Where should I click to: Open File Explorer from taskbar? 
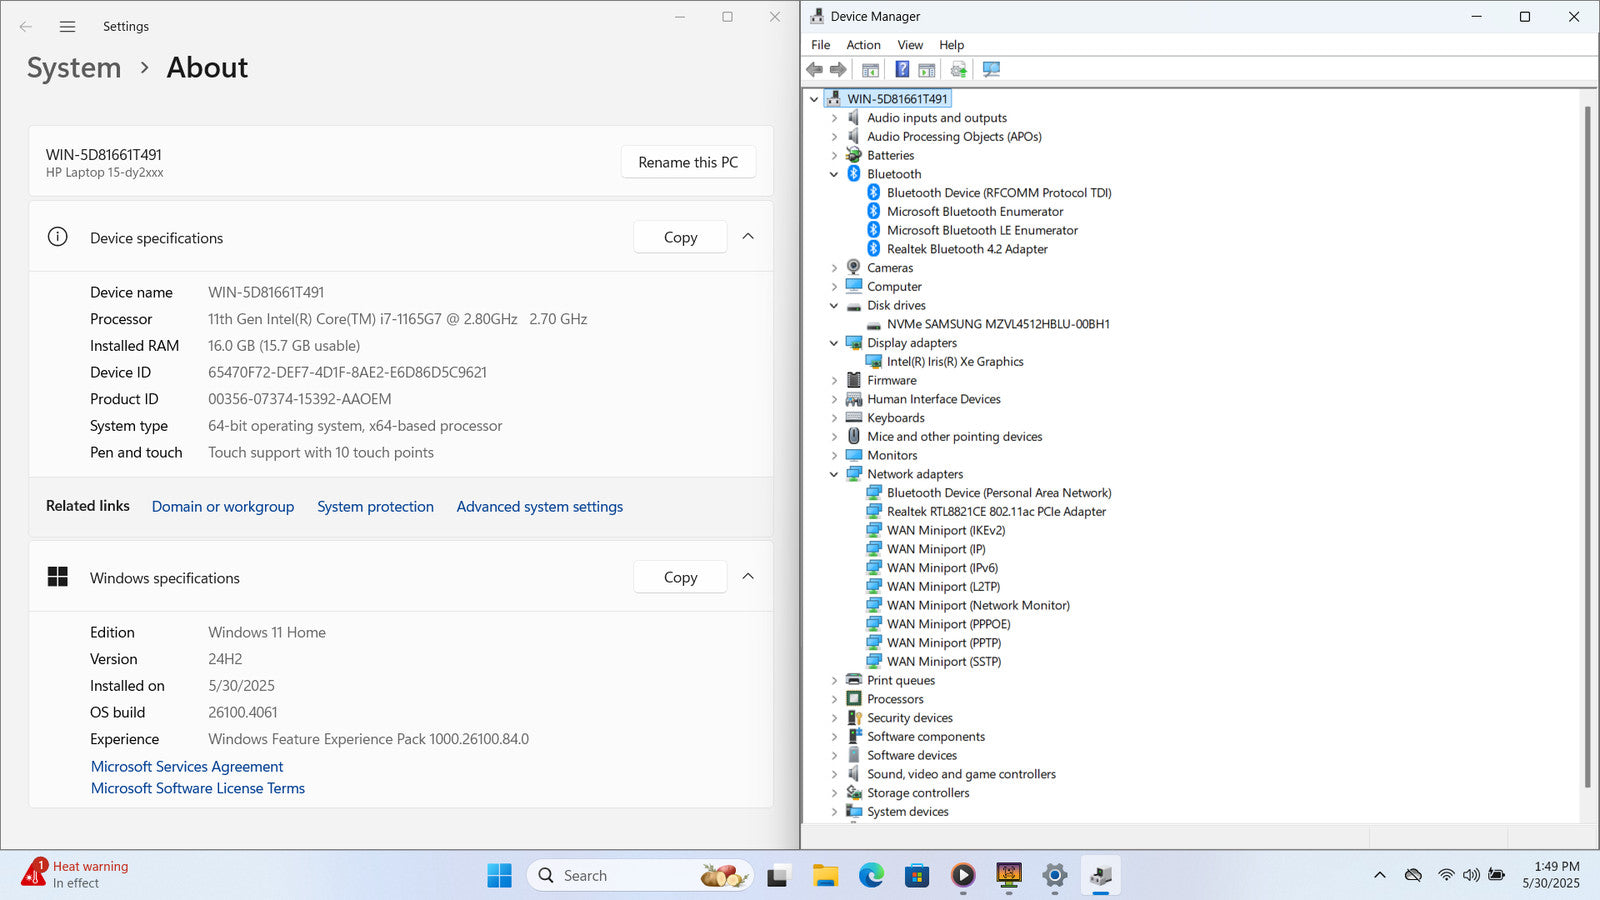825,876
